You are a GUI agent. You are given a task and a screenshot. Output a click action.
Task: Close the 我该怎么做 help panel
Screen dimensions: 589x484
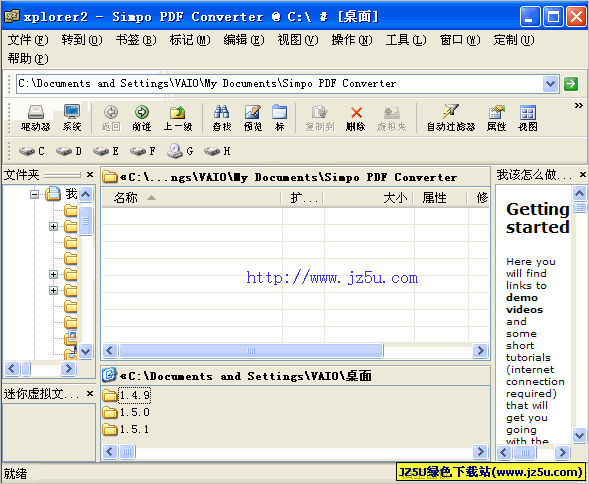point(583,174)
